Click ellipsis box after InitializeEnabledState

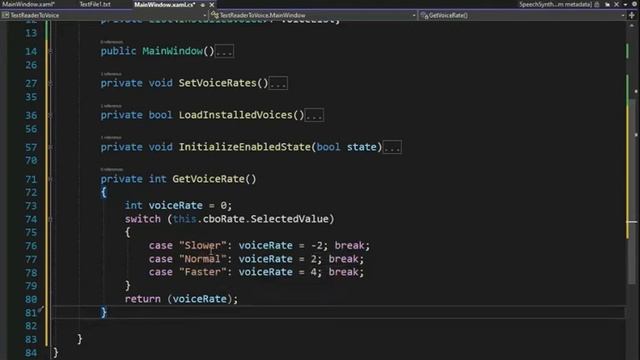392,147
